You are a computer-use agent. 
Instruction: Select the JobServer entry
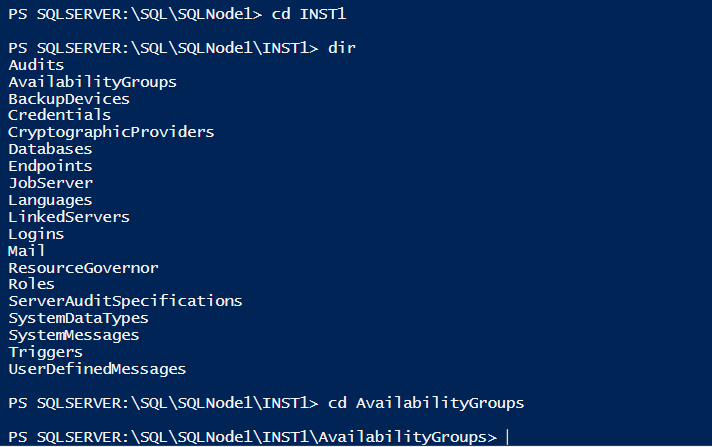tap(50, 183)
